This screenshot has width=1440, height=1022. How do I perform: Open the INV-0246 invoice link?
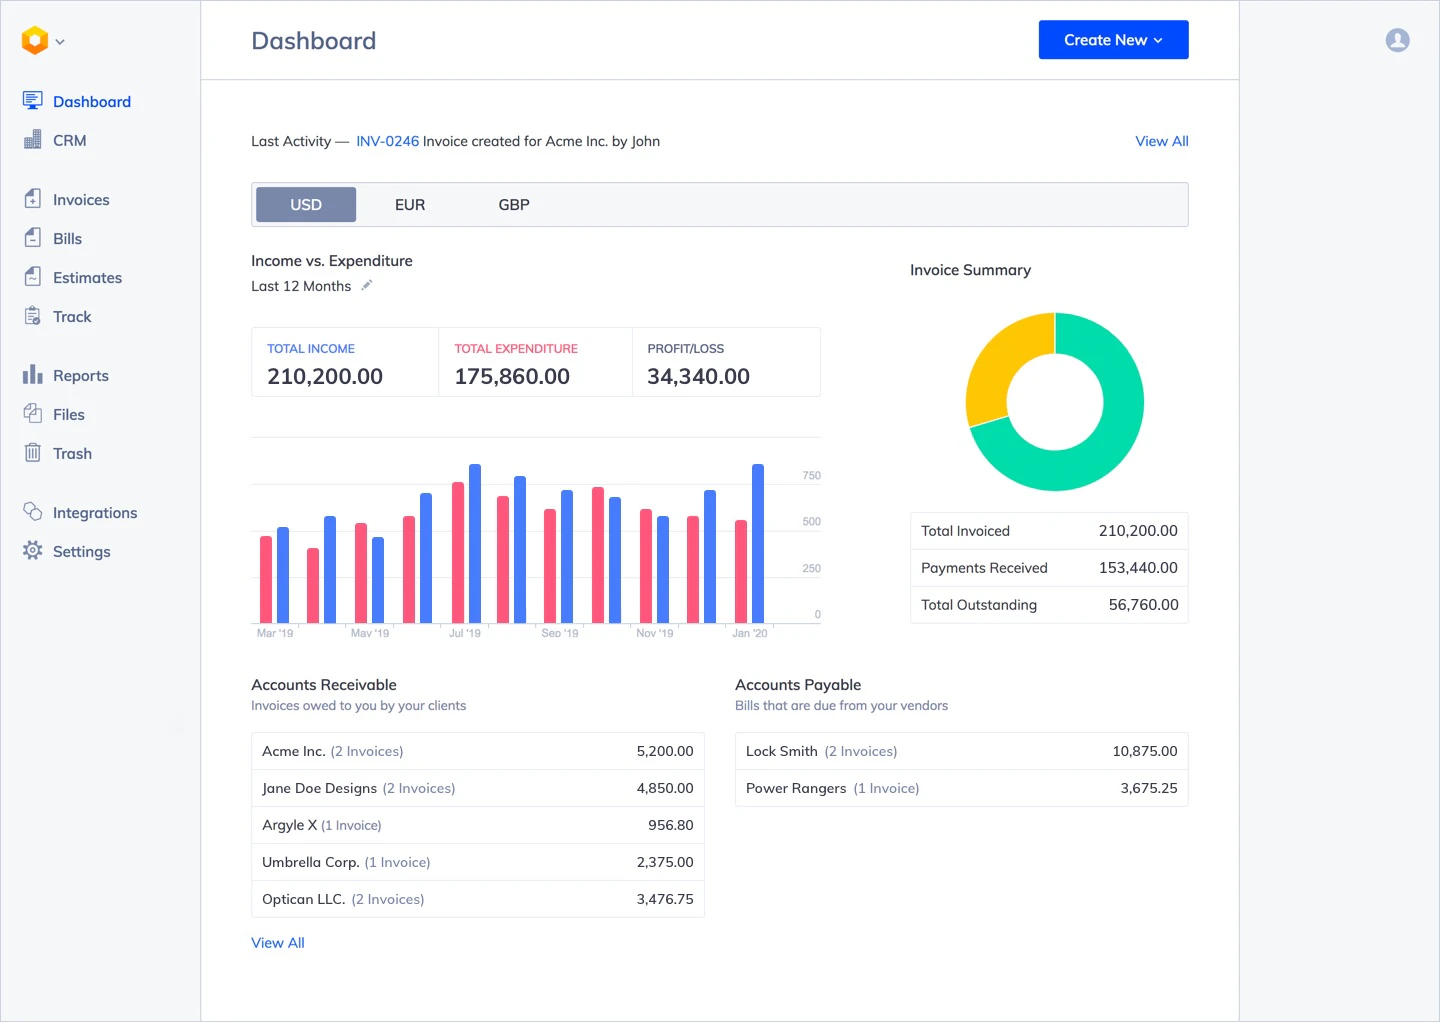tap(387, 141)
